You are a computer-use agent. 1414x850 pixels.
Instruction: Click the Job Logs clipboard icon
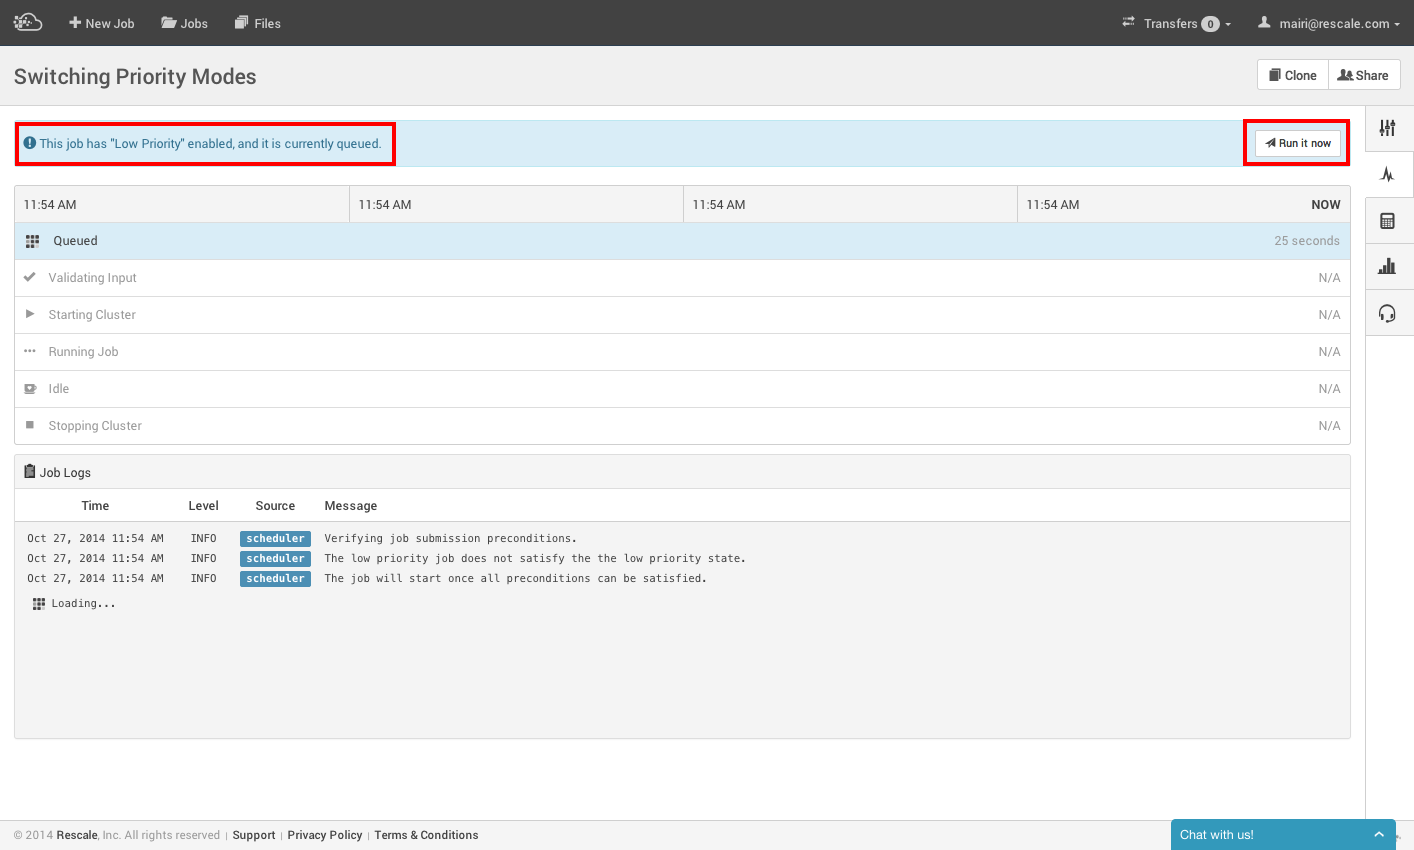[x=30, y=472]
